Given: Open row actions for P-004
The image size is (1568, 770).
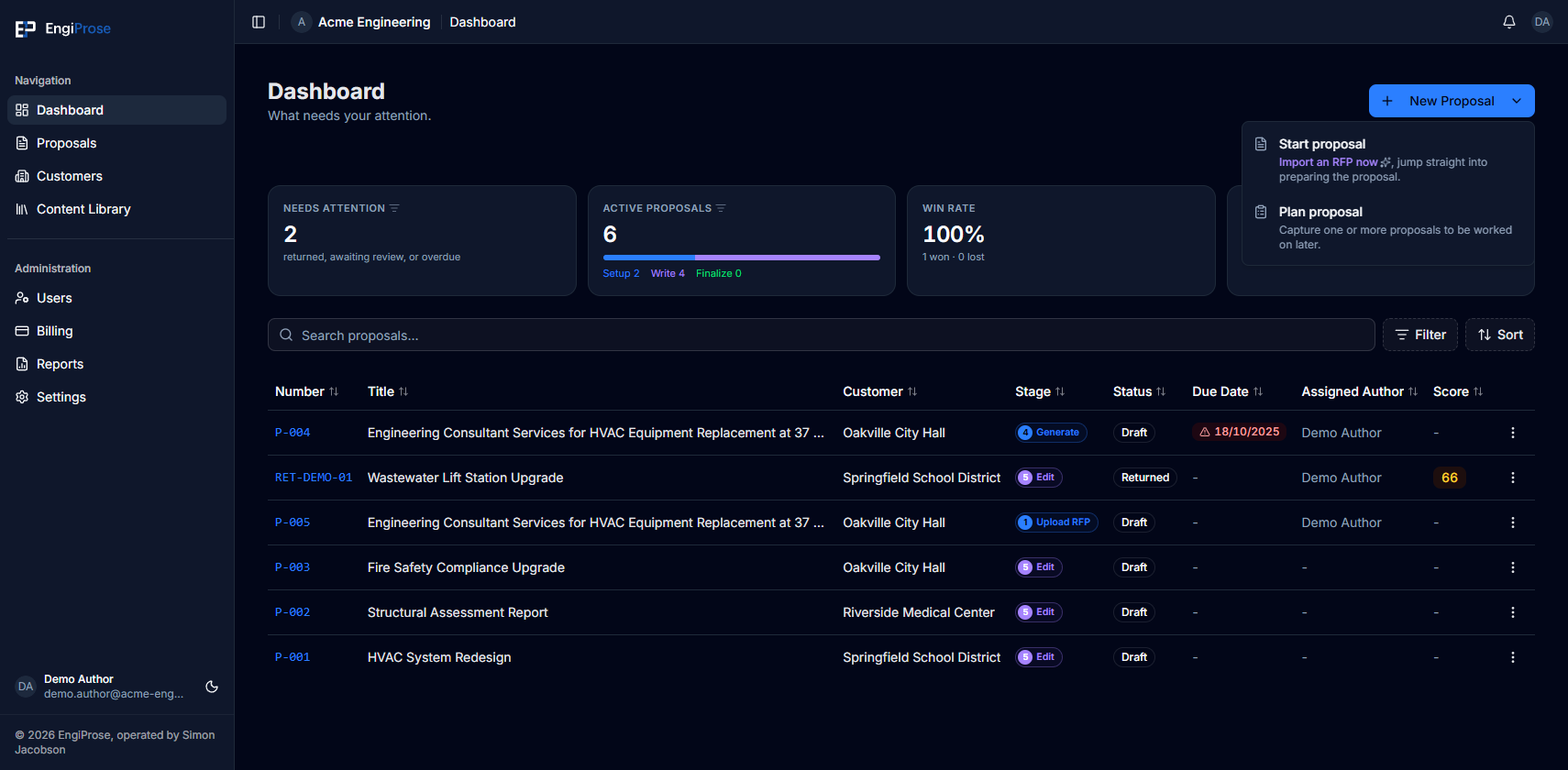Looking at the screenshot, I should click(1512, 433).
